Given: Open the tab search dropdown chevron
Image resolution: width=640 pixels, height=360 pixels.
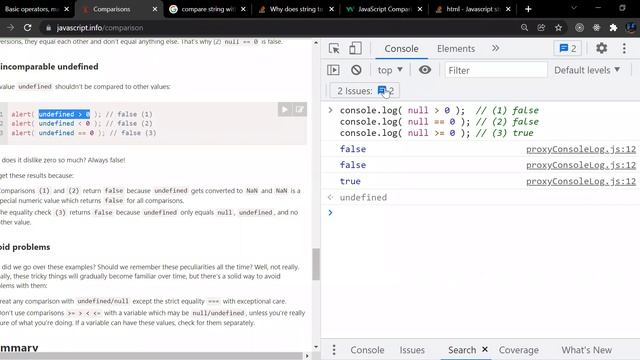Looking at the screenshot, I should click(574, 8).
